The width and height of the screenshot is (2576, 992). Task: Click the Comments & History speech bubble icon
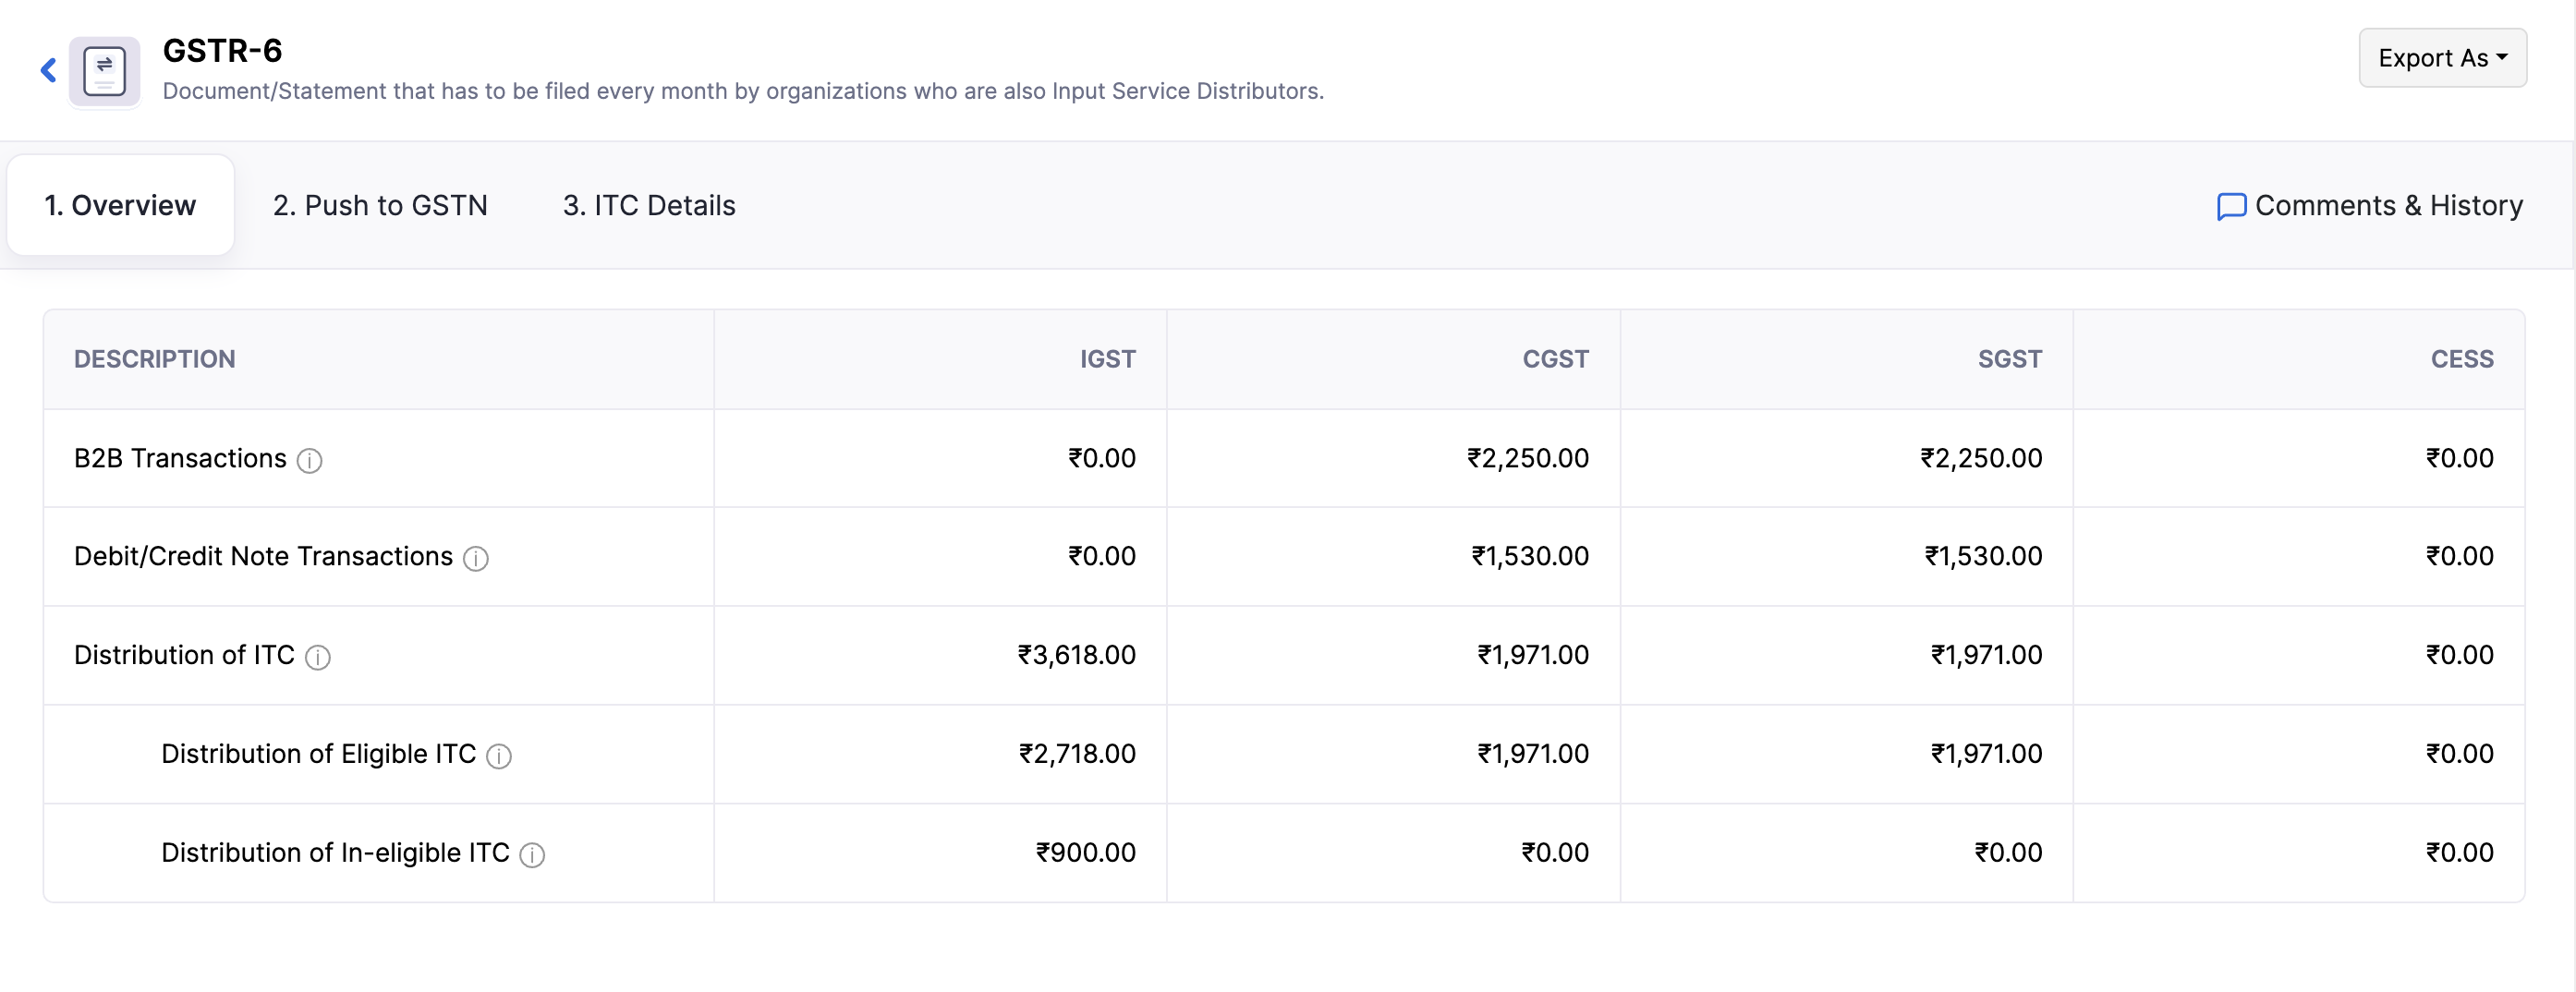point(2231,206)
